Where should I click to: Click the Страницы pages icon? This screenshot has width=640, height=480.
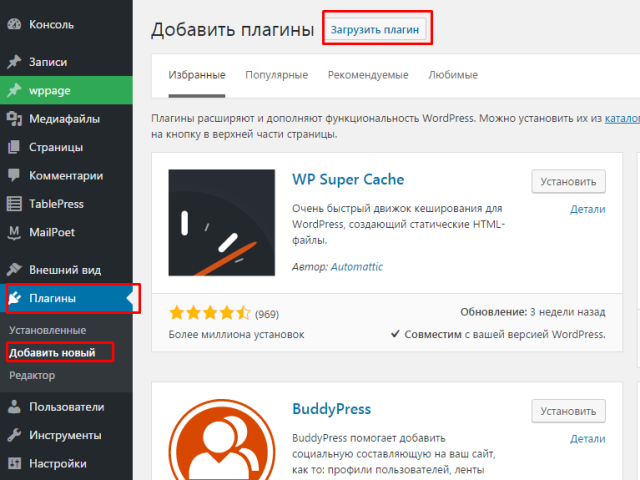(x=14, y=147)
